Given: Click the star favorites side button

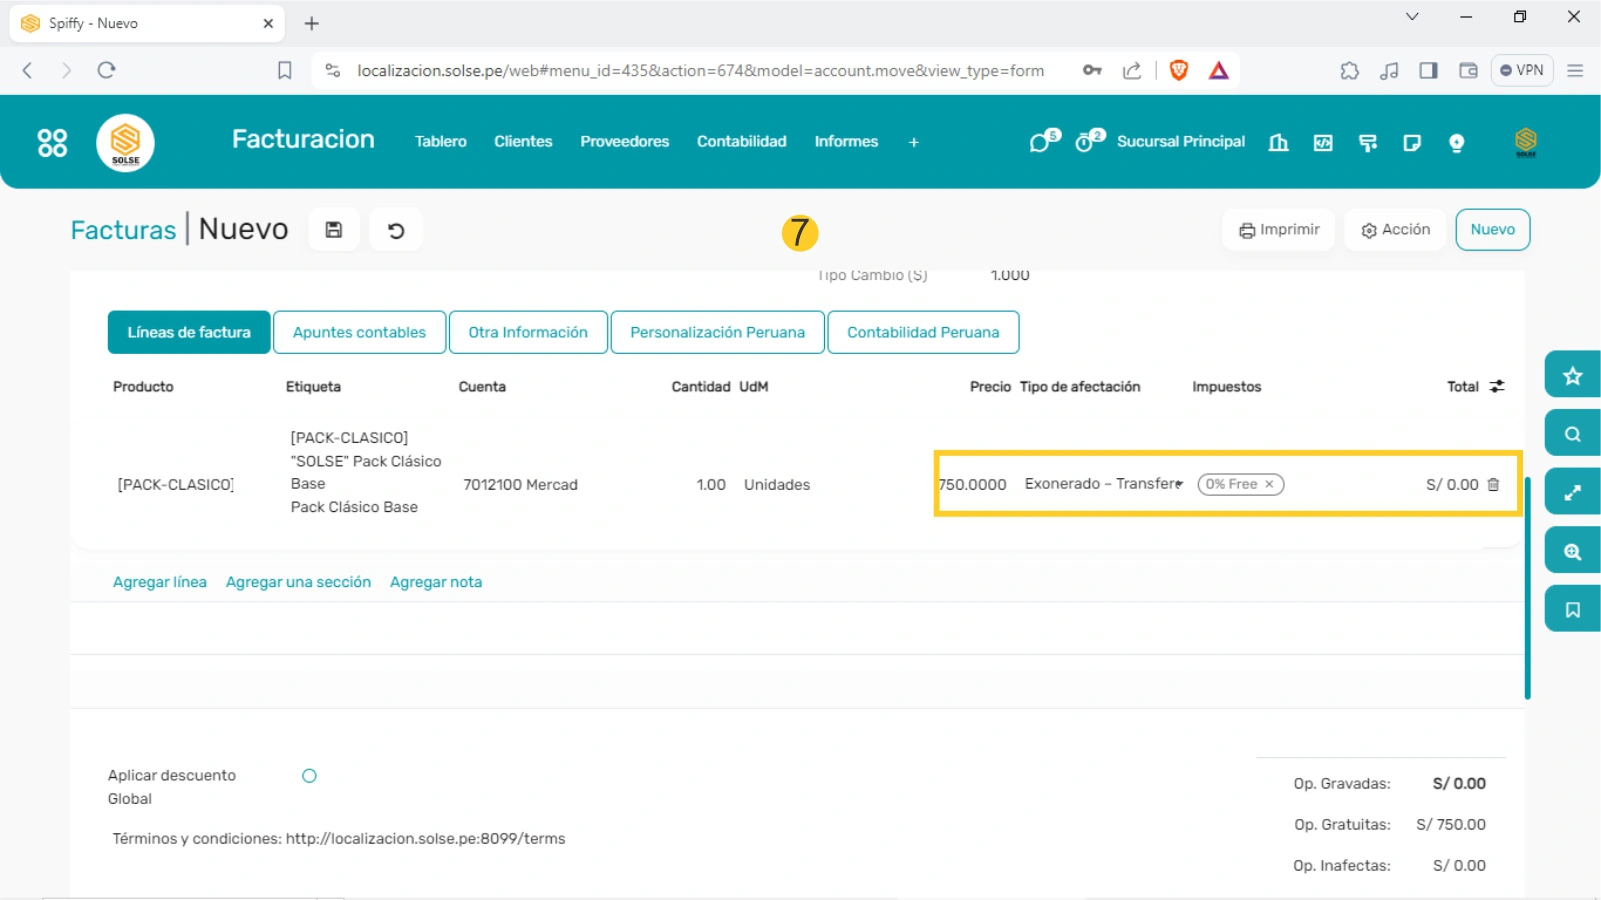Looking at the screenshot, I should coord(1572,375).
